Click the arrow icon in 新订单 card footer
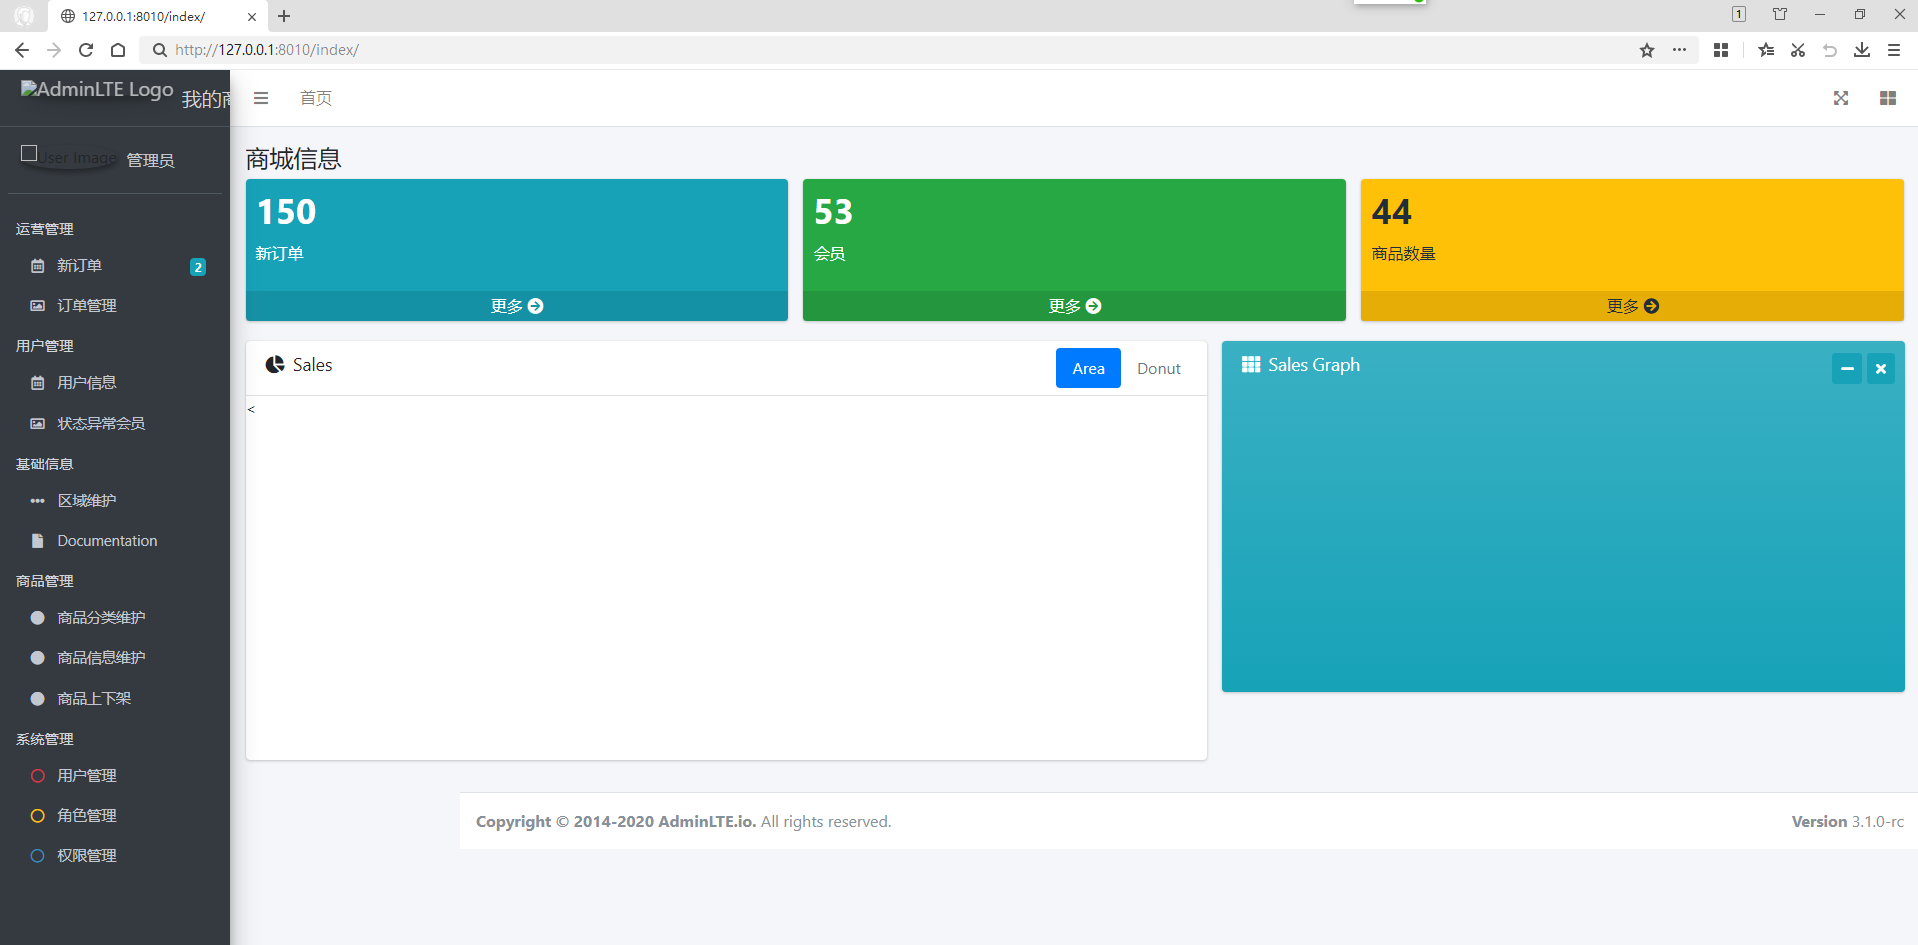The width and height of the screenshot is (1918, 945). click(x=536, y=306)
